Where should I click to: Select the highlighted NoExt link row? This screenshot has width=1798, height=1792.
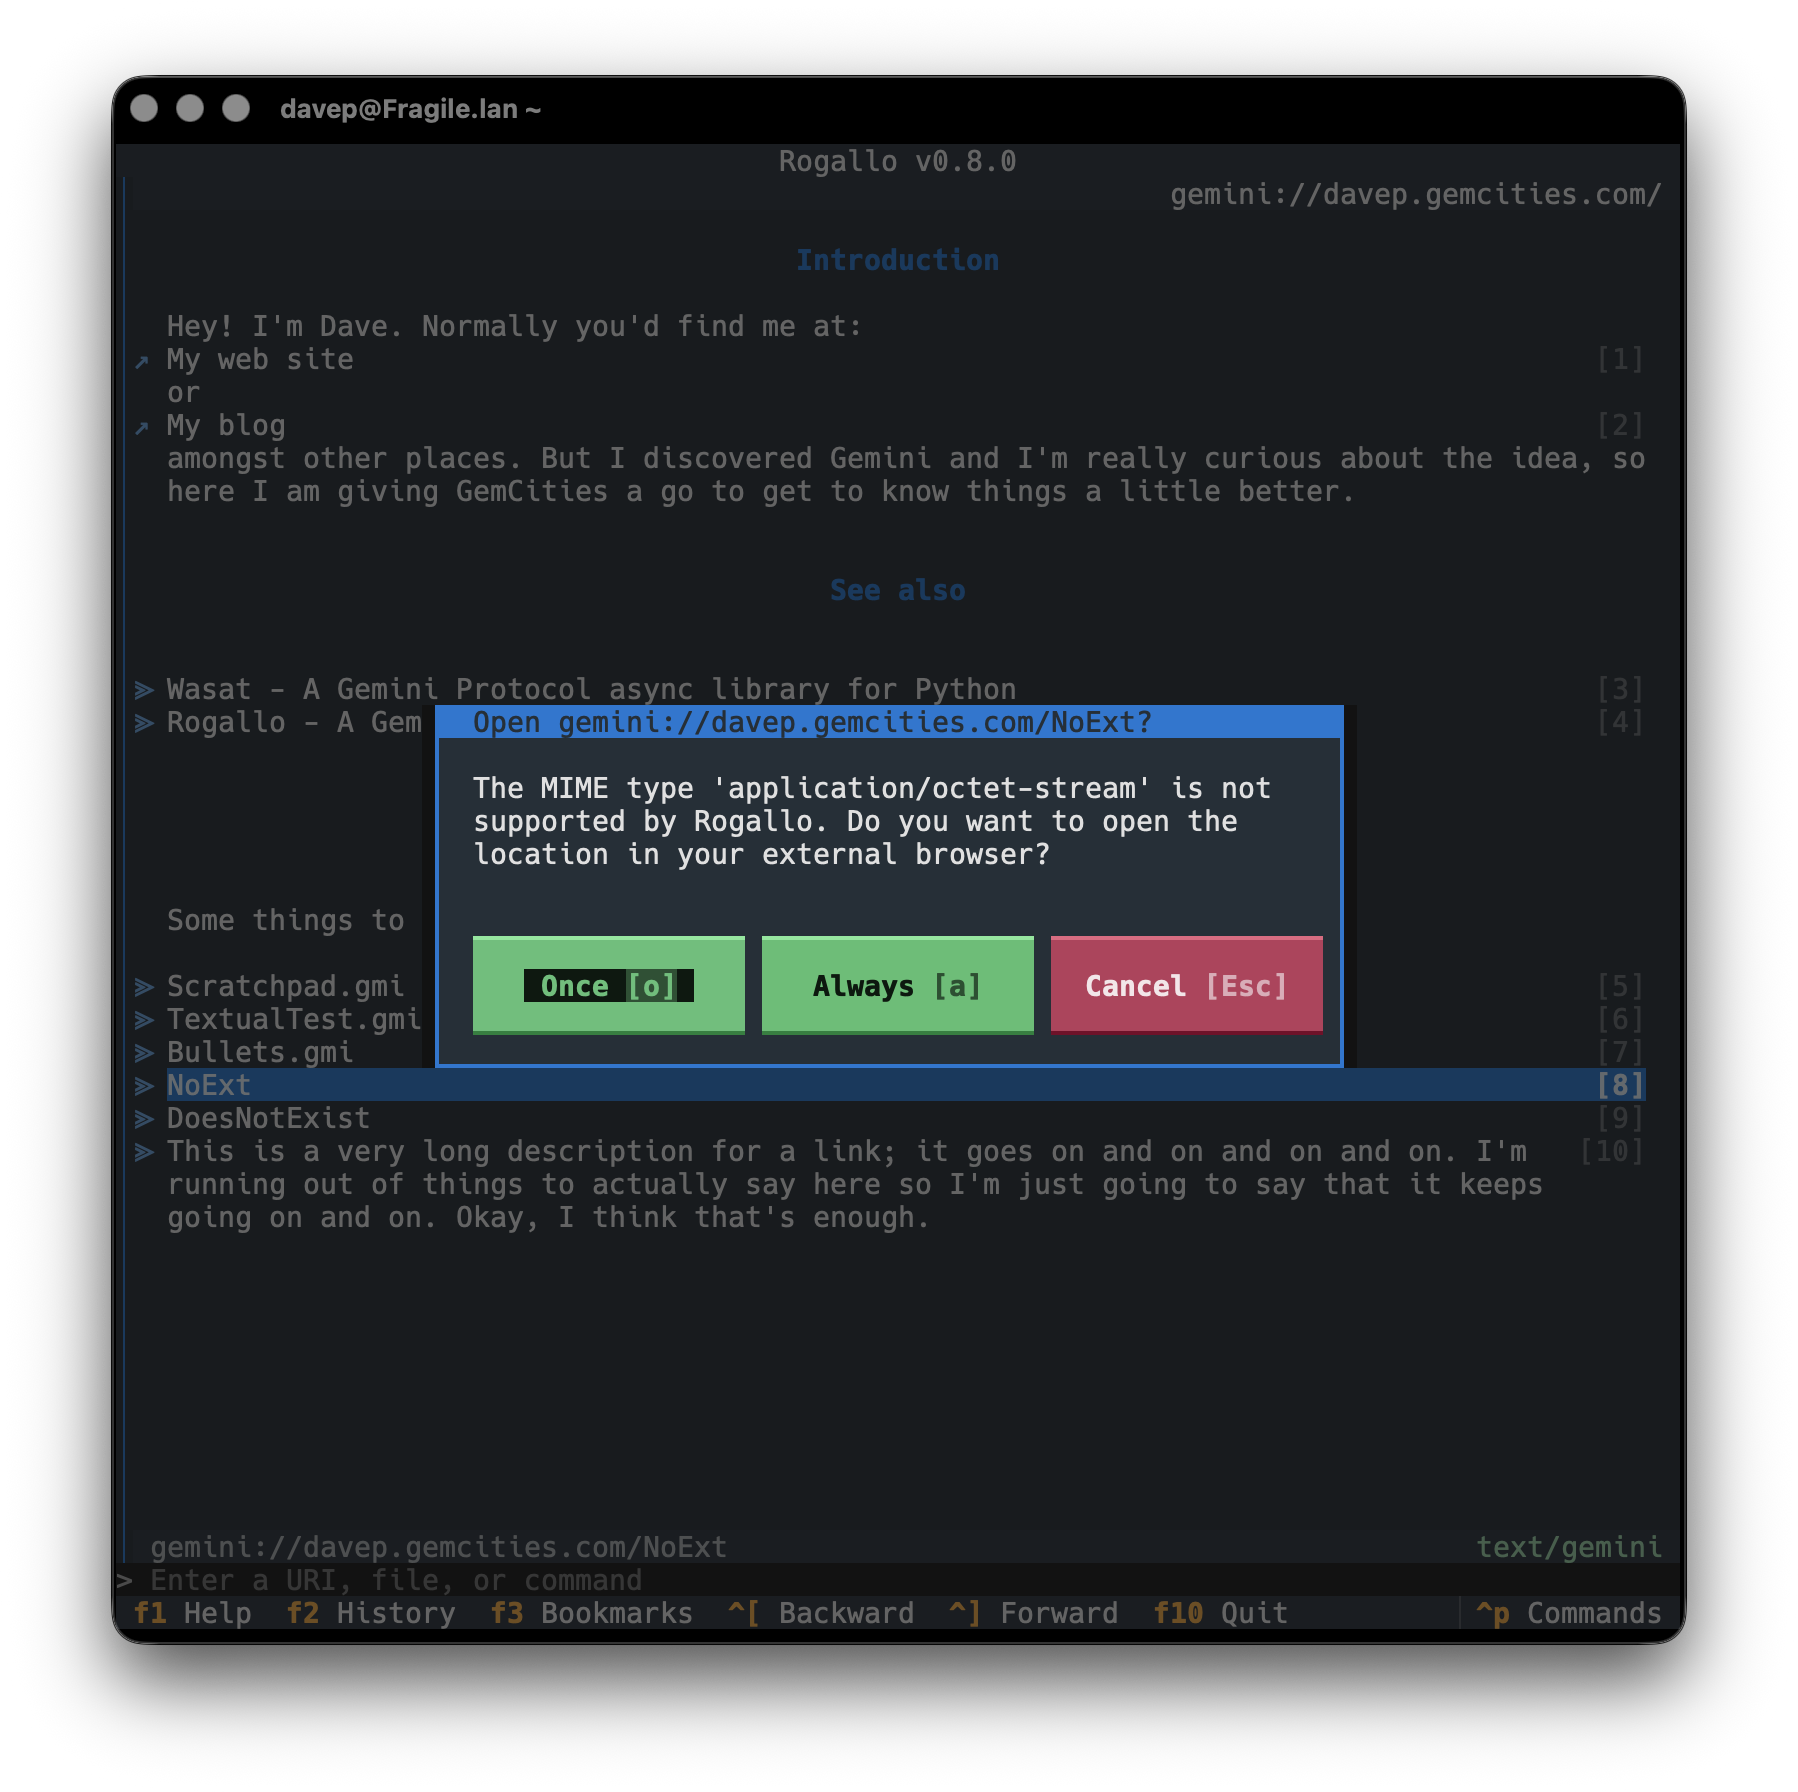pos(890,1085)
